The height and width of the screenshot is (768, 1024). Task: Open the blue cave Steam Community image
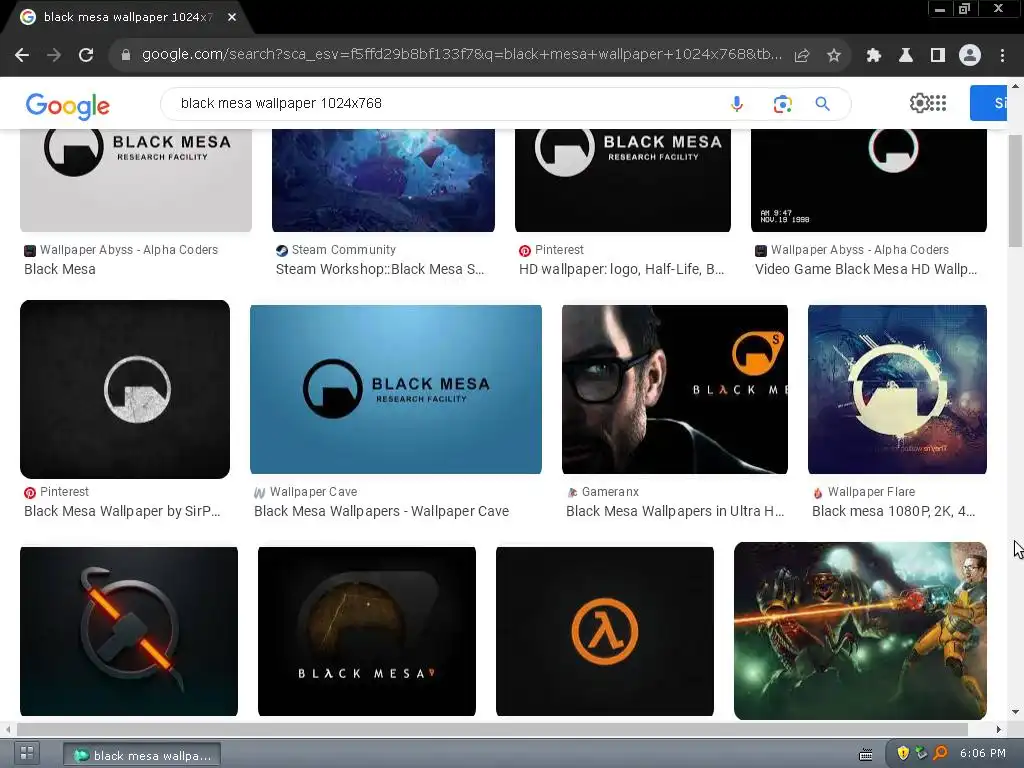tap(383, 180)
